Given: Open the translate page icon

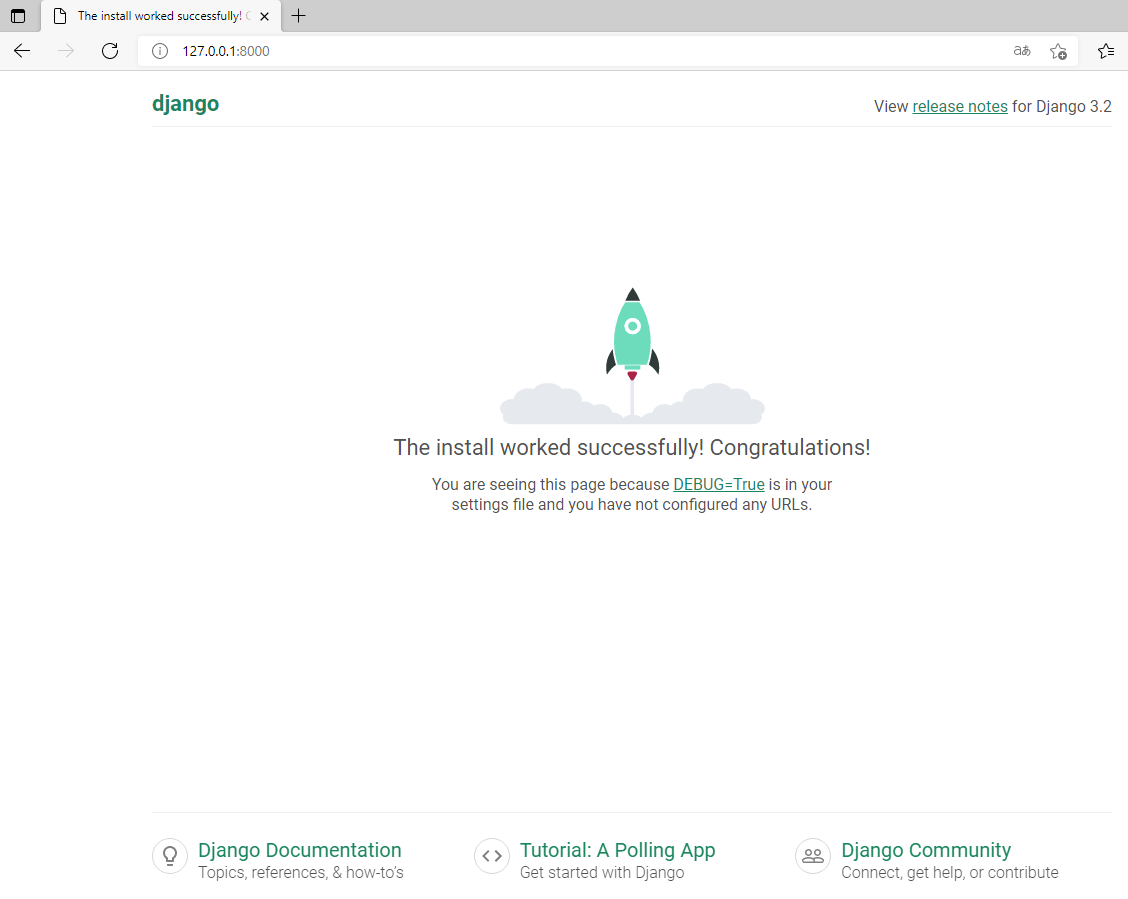Looking at the screenshot, I should pos(1022,51).
